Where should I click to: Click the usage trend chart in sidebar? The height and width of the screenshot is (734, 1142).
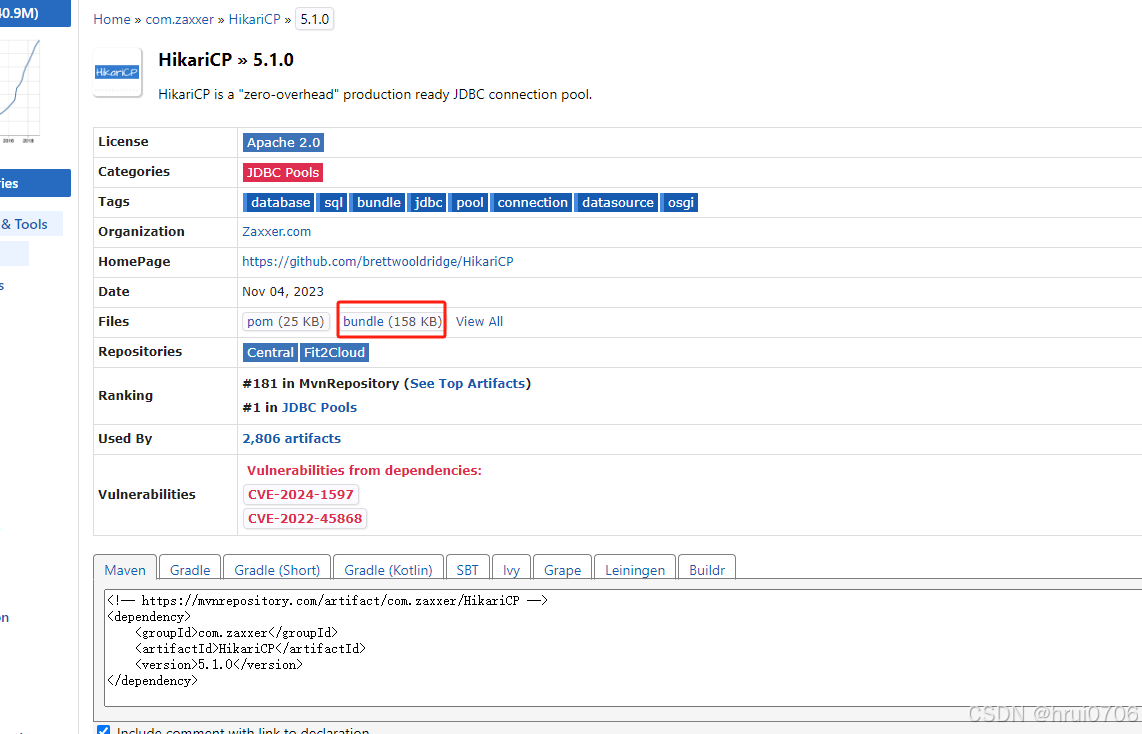[20, 91]
